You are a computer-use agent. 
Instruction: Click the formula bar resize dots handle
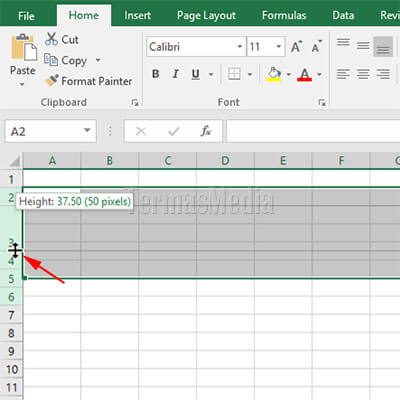point(110,131)
